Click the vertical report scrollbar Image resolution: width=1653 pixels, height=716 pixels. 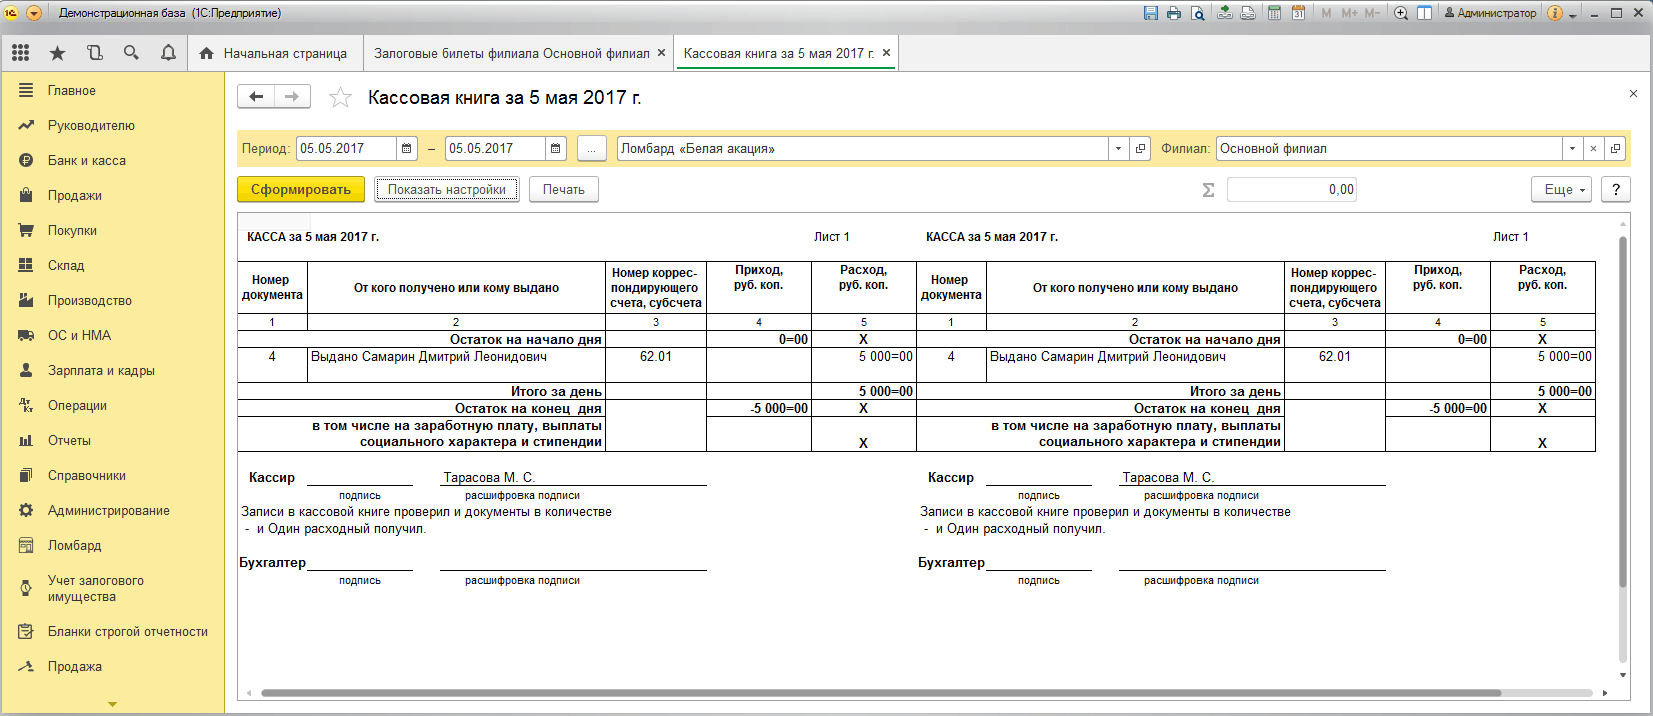click(x=1623, y=411)
